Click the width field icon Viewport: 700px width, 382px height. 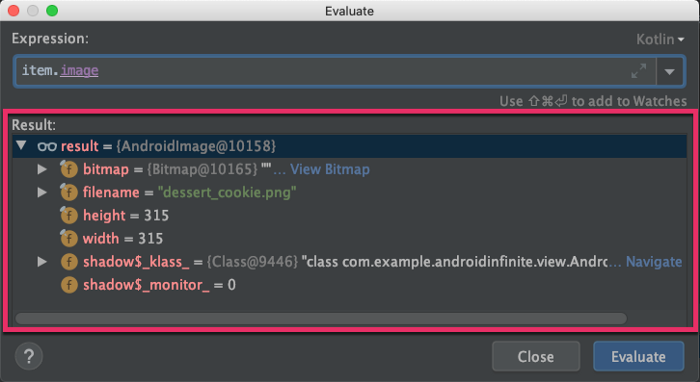tap(69, 238)
